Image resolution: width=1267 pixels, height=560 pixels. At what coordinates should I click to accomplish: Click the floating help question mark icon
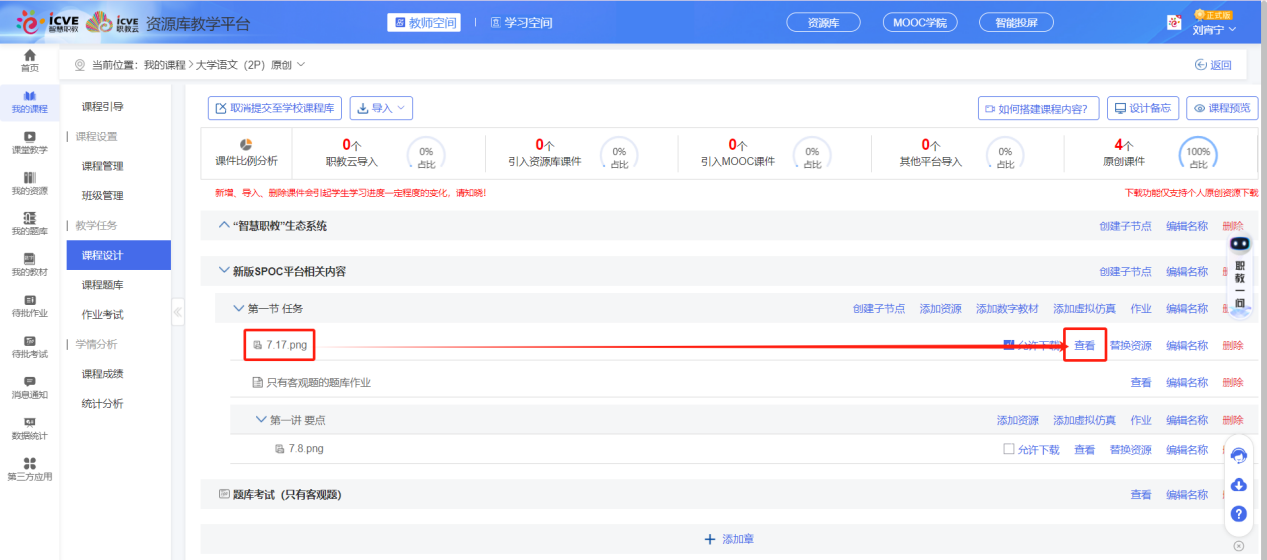pos(1238,514)
